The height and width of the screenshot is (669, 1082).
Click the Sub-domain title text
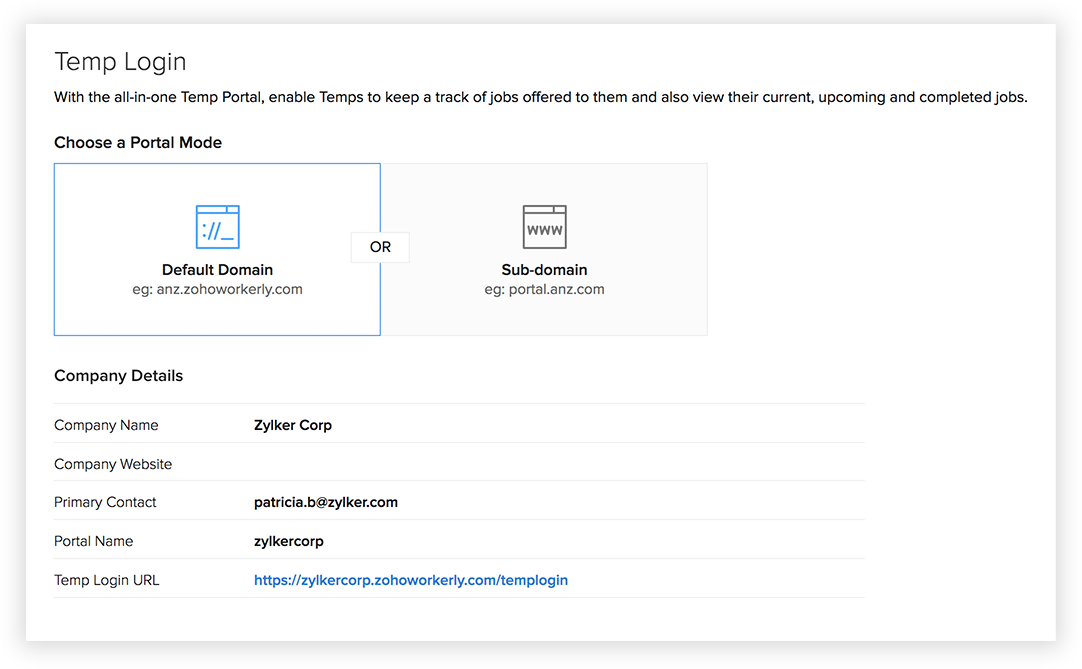[544, 270]
